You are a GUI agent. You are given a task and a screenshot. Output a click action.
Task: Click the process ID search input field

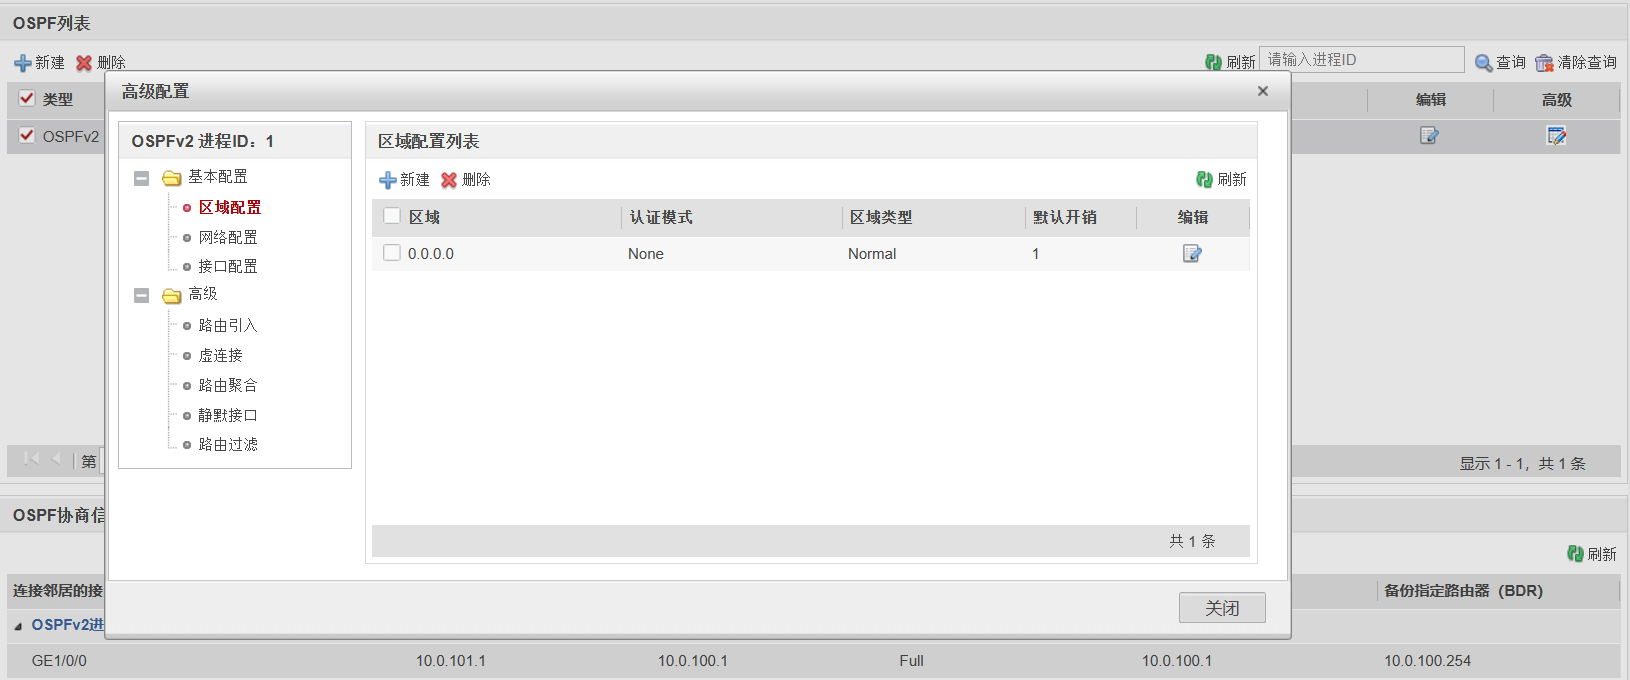[x=1361, y=60]
